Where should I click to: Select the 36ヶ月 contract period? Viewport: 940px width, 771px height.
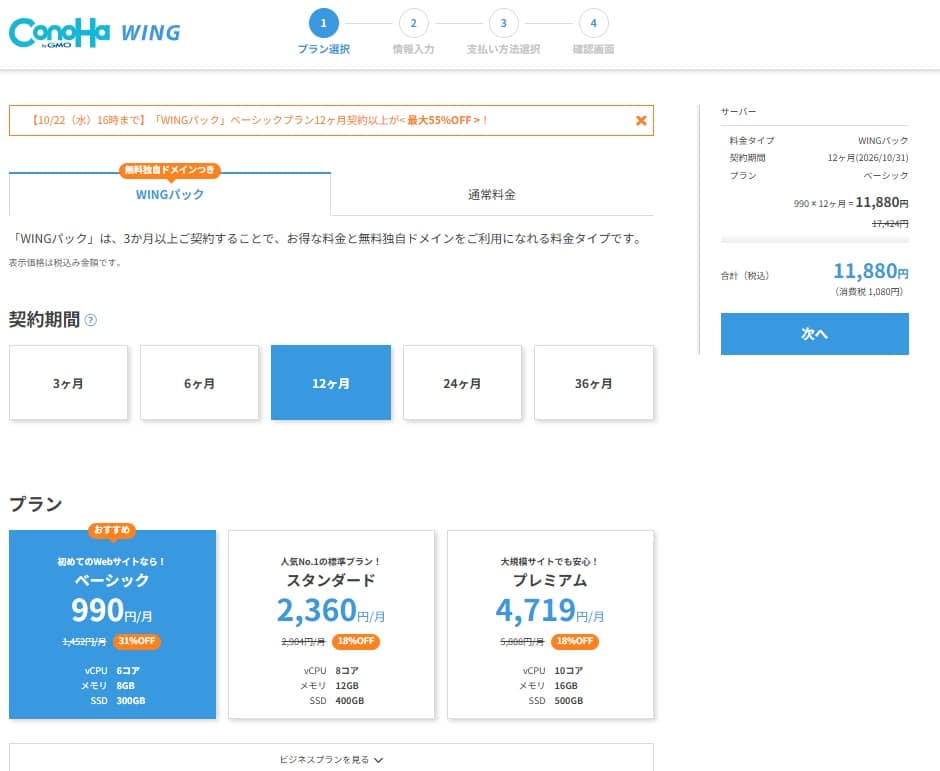(593, 383)
